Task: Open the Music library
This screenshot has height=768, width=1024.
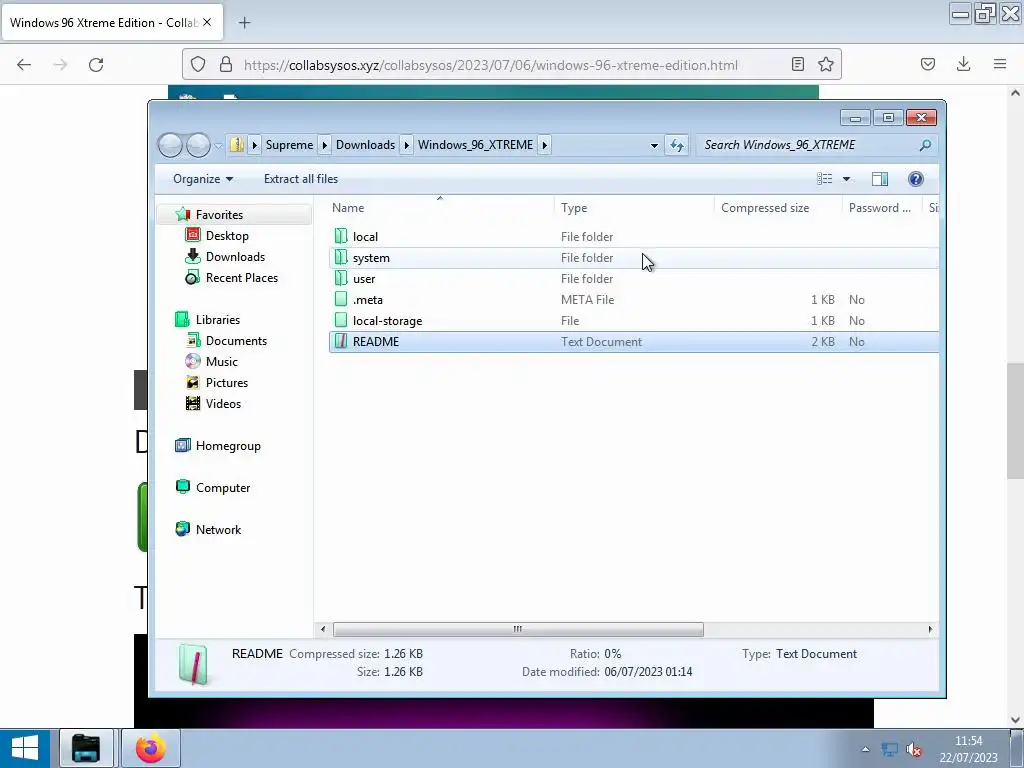Action: 222,362
